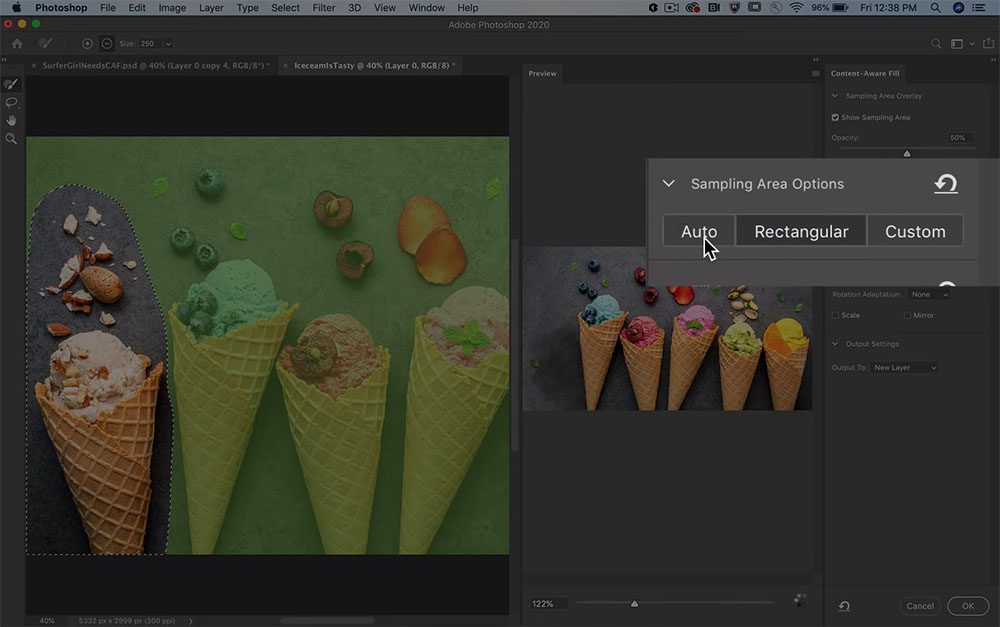The height and width of the screenshot is (627, 1000).
Task: Click the add-to-sampling plus brush mode icon
Action: [x=88, y=44]
